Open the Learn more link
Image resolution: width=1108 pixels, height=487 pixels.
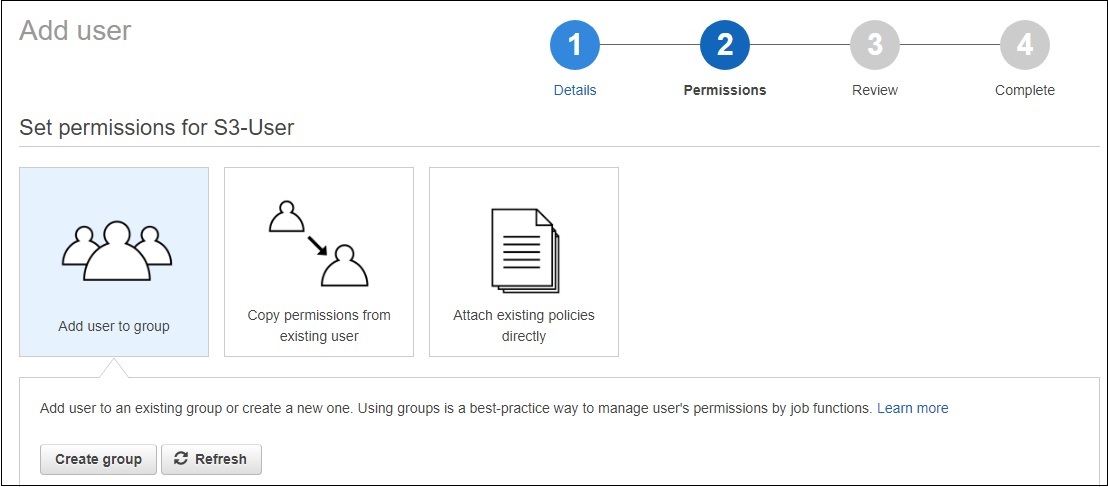click(x=912, y=408)
